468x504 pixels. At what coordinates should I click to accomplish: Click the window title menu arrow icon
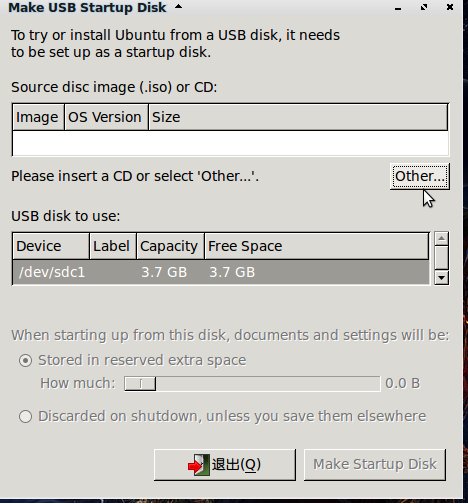(x=179, y=6)
